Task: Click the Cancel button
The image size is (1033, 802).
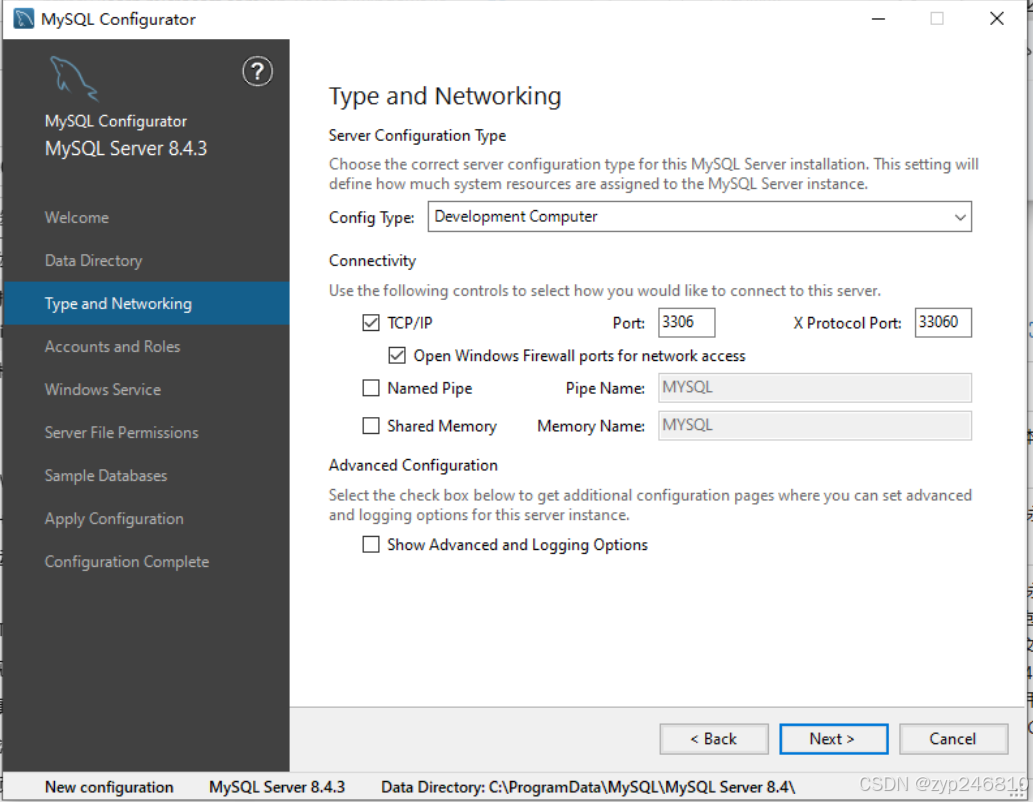Action: click(953, 739)
